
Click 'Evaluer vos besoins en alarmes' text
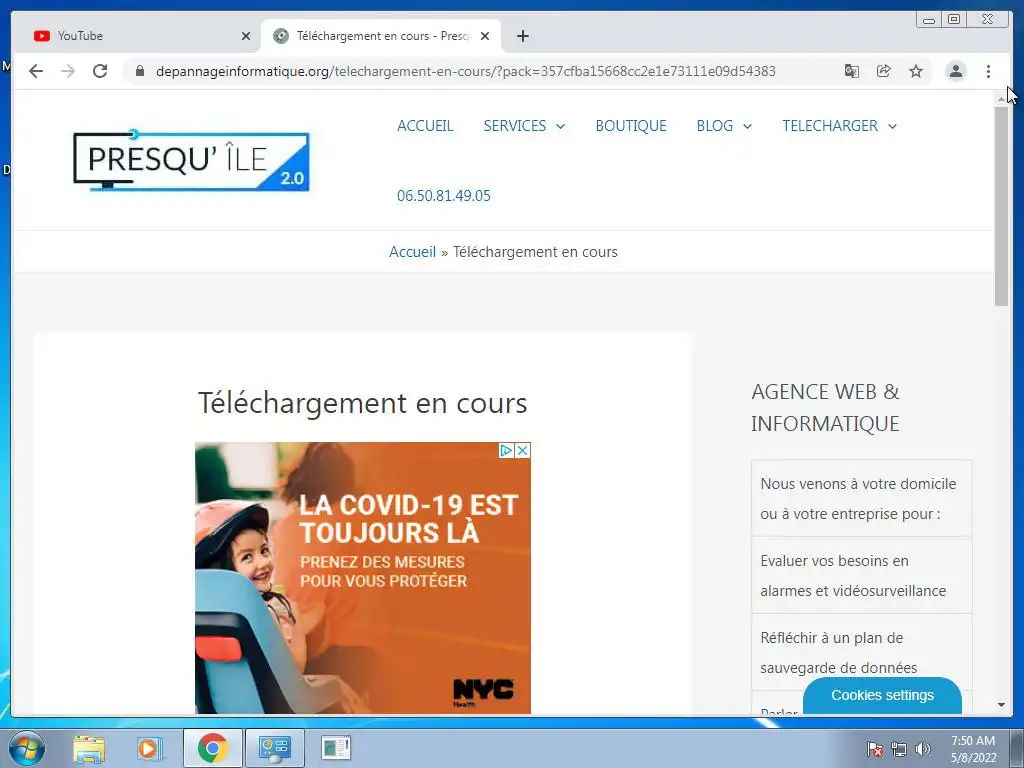pos(853,575)
